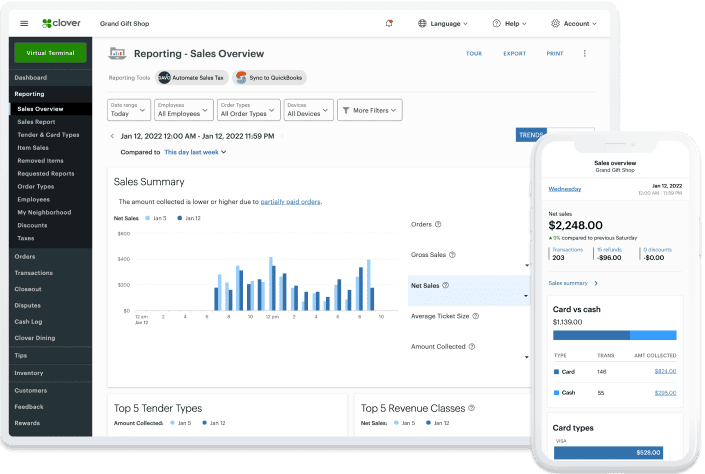Click the Virtual Terminal button

pyautogui.click(x=50, y=53)
